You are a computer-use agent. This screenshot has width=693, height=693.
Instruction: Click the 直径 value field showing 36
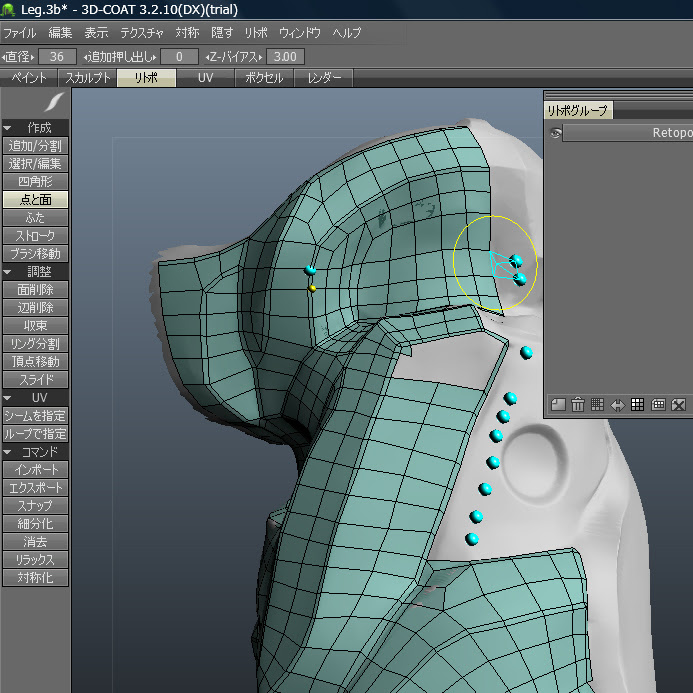tap(59, 57)
